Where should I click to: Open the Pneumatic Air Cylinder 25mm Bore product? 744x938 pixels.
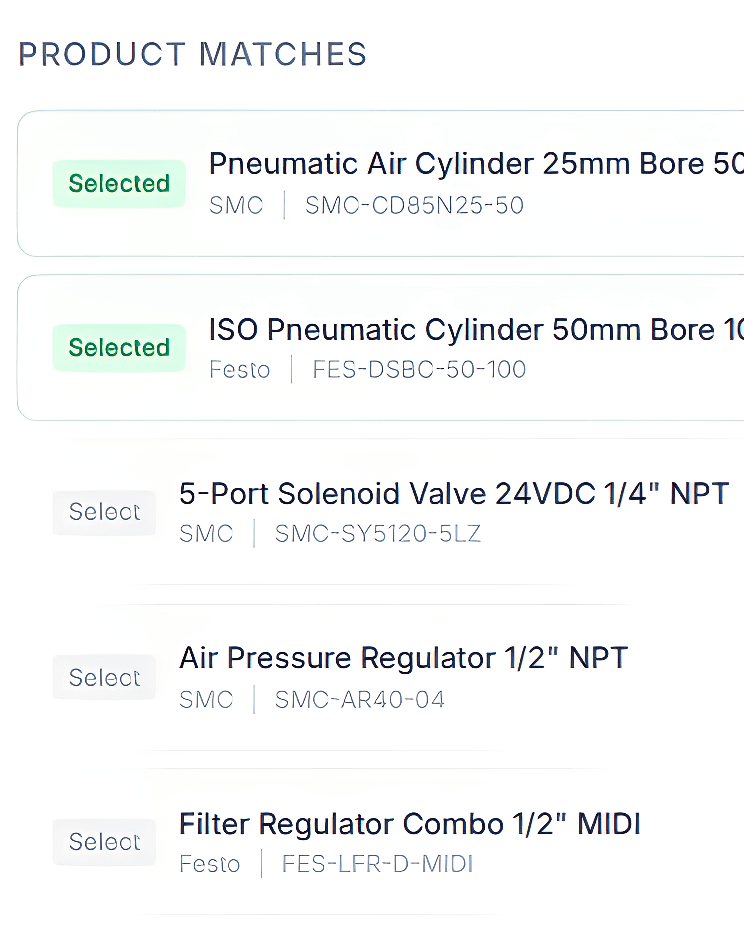[x=450, y=163]
